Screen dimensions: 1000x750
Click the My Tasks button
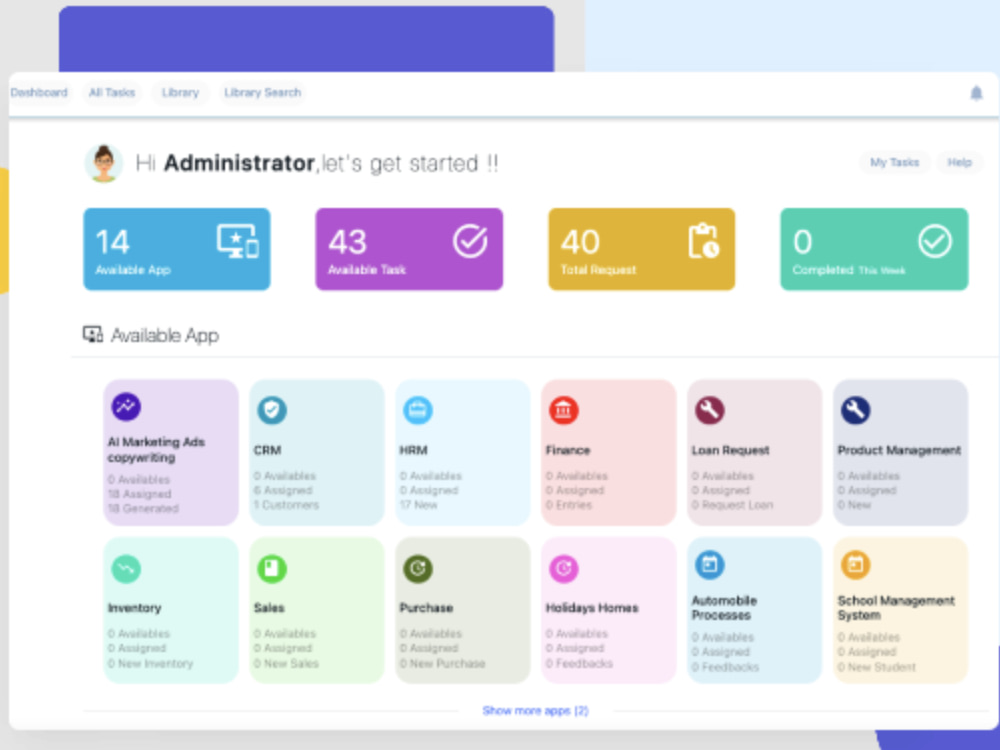tap(894, 162)
